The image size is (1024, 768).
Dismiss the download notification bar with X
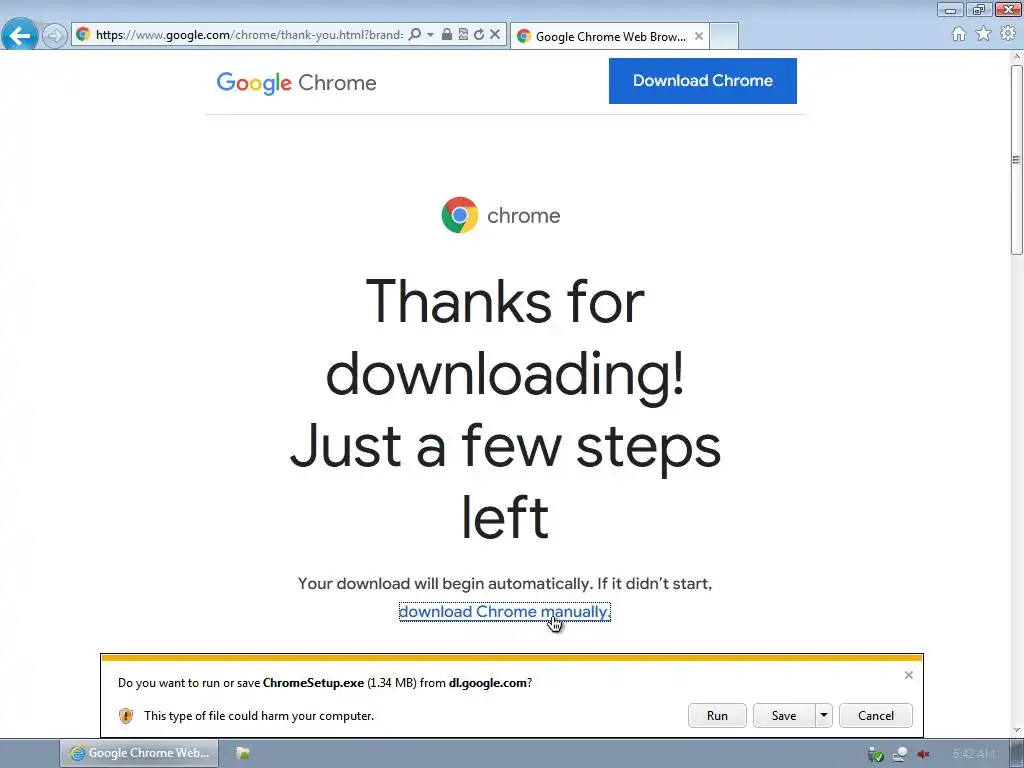coord(908,675)
